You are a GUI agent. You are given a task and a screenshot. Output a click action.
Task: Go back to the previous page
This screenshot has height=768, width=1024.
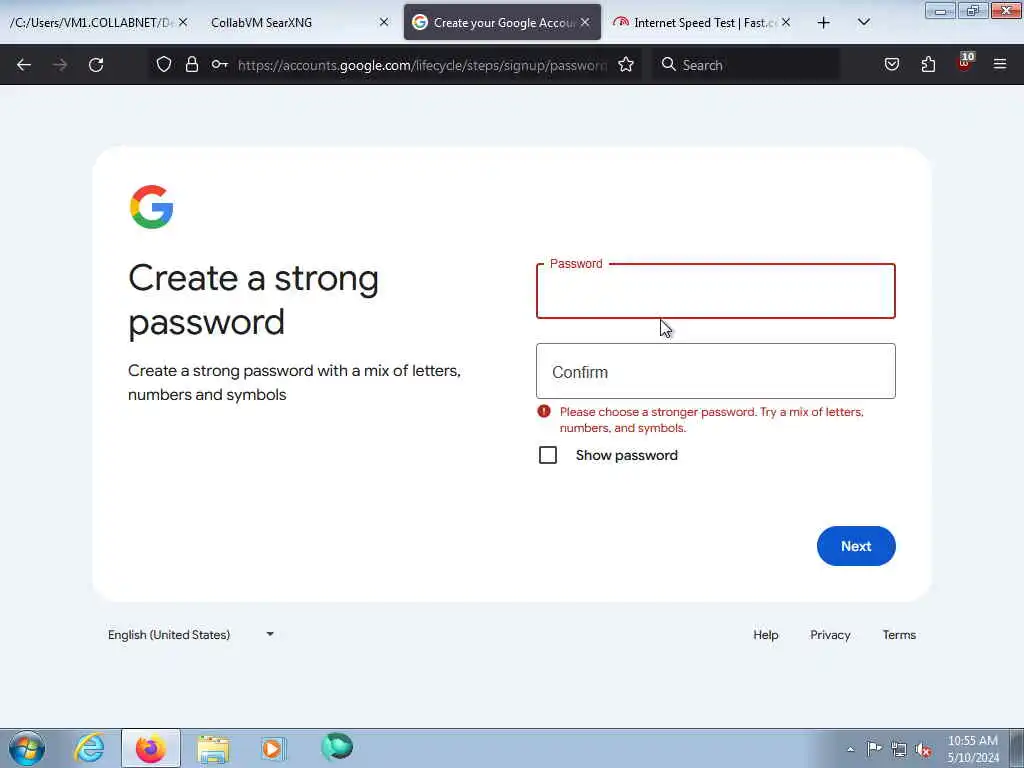click(24, 65)
